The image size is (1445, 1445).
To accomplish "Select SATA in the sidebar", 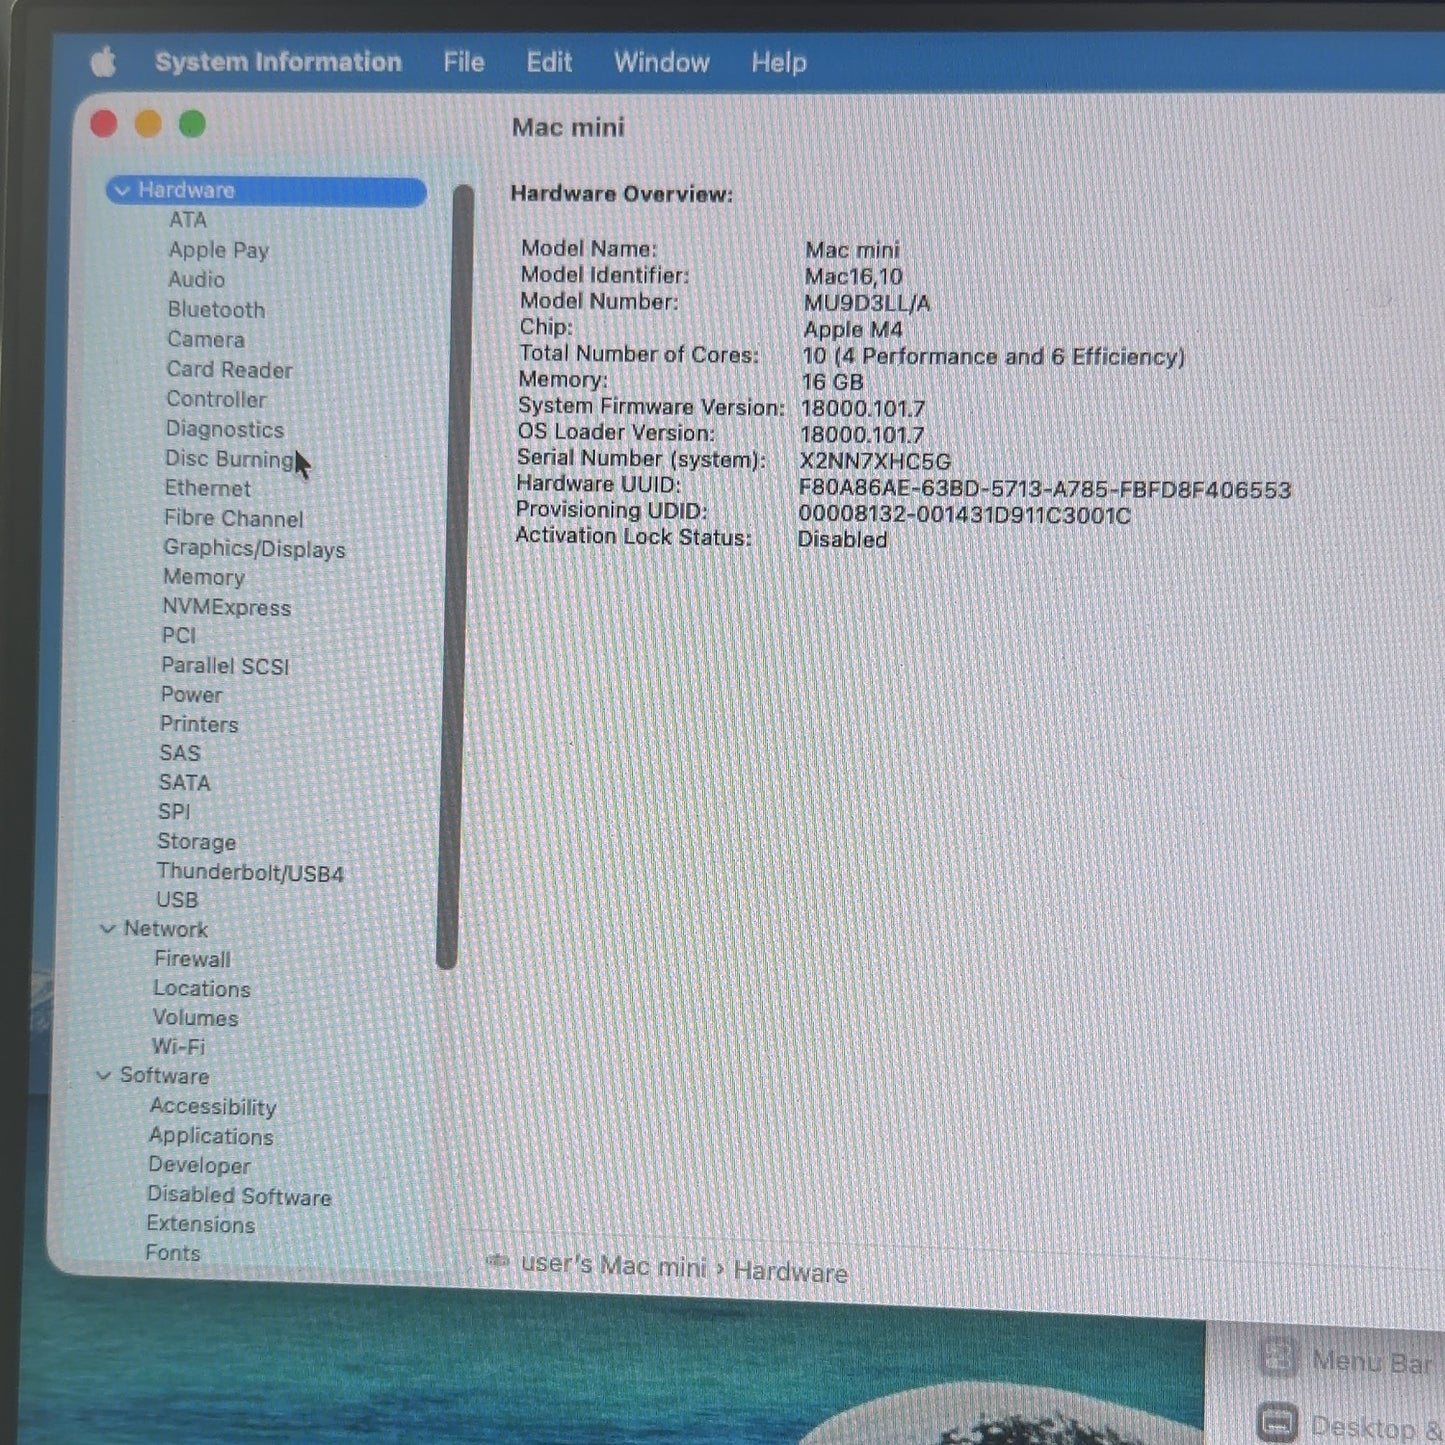I will click(184, 783).
